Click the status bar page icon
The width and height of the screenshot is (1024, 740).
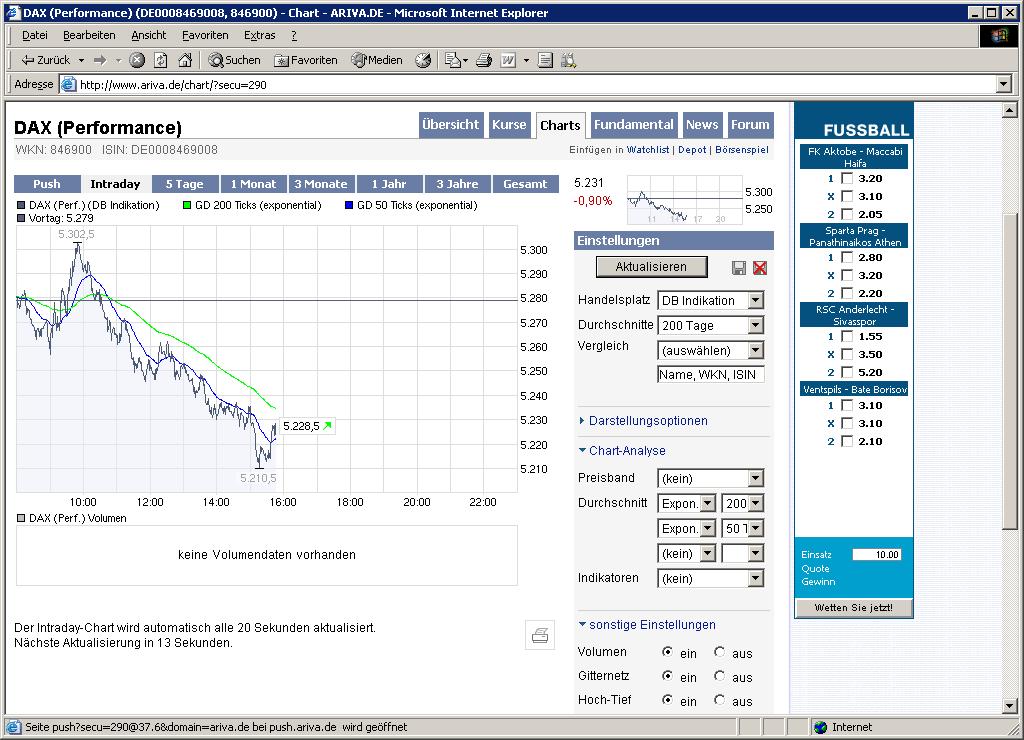tap(13, 727)
